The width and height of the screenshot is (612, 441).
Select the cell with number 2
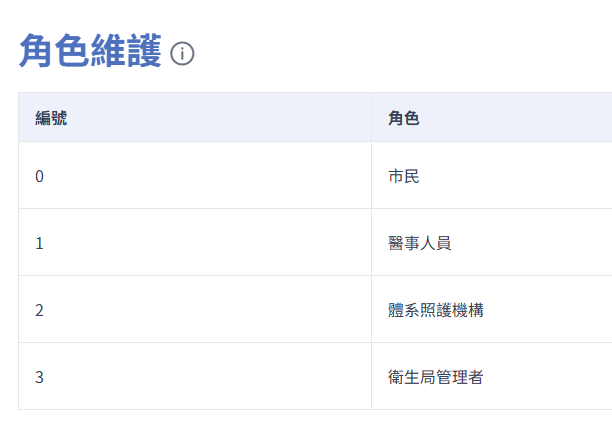pos(40,310)
